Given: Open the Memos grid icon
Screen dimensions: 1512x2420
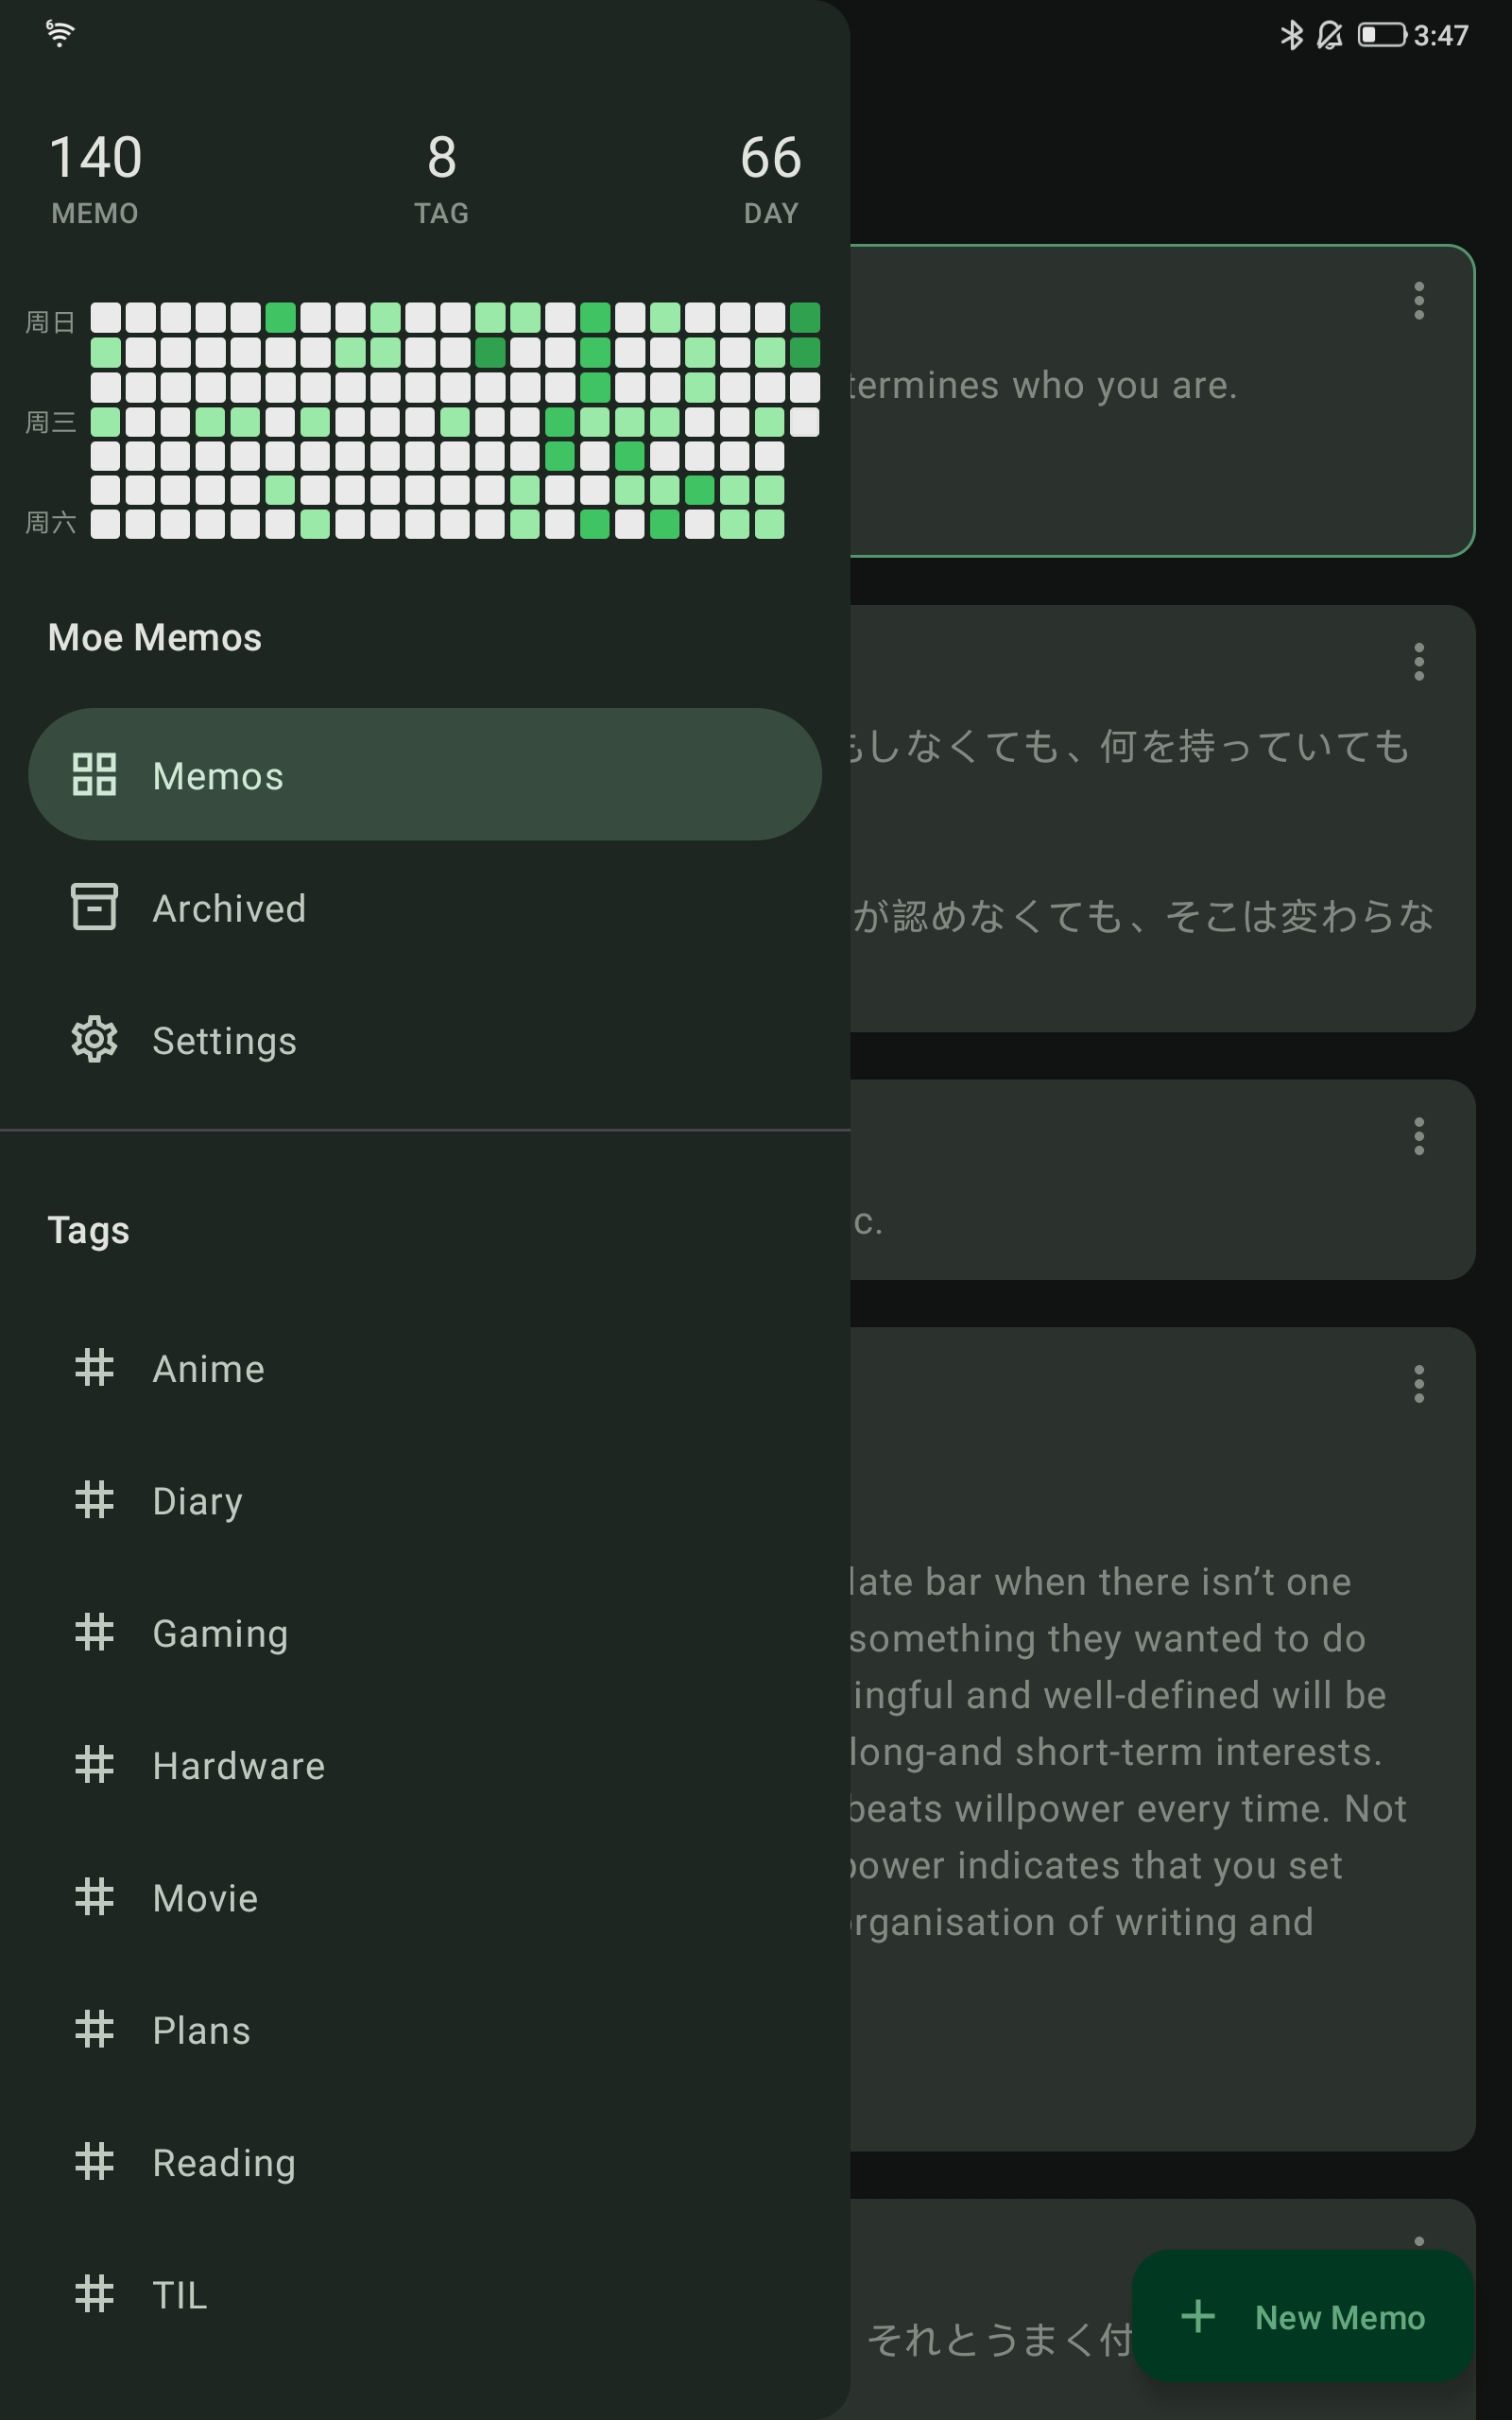Looking at the screenshot, I should [x=94, y=775].
